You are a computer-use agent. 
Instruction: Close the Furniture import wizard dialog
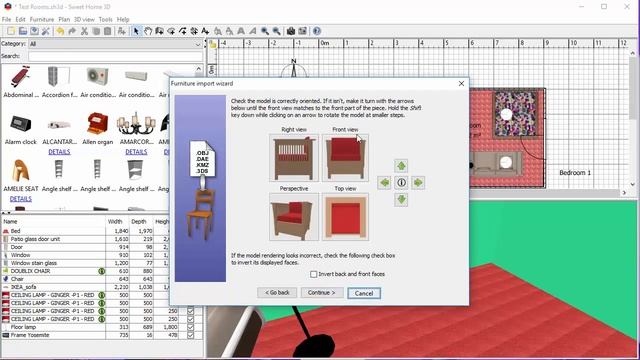click(461, 83)
